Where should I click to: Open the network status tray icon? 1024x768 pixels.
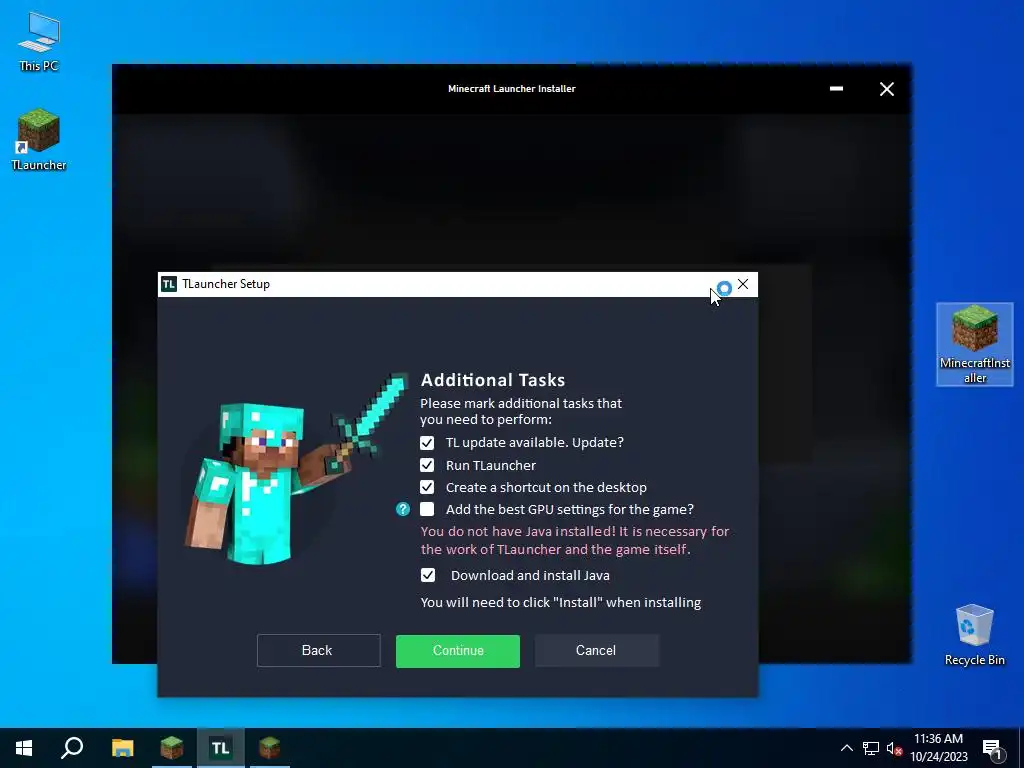pos(871,748)
